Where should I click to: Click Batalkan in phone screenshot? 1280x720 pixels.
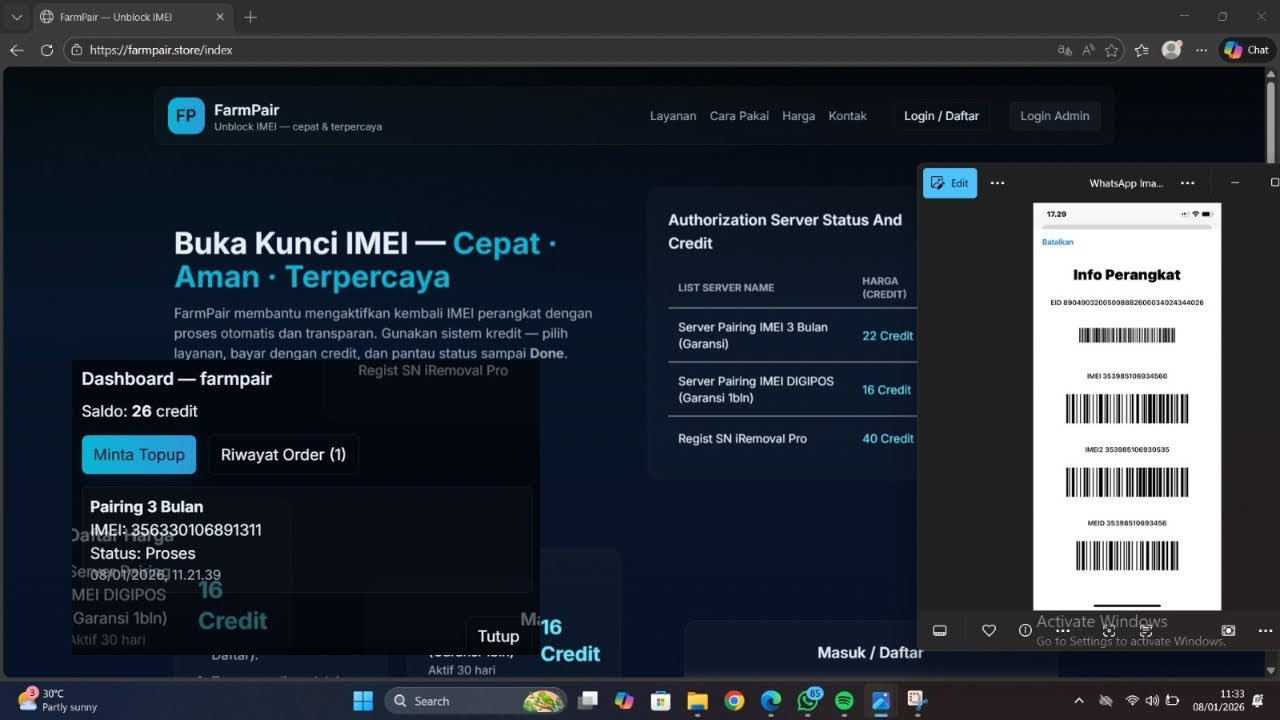tap(1058, 242)
